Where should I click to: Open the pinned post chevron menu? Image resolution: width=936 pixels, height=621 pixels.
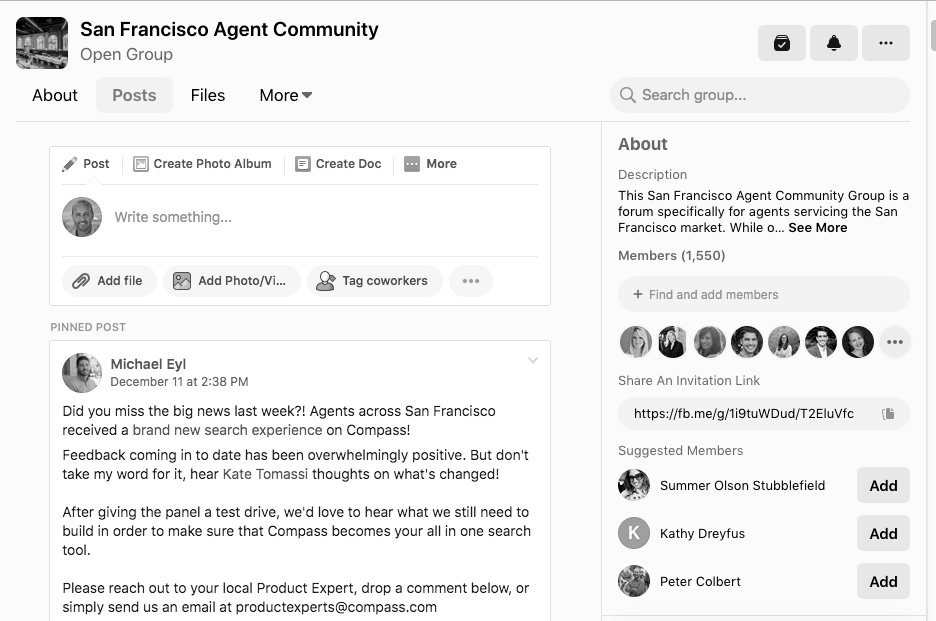tap(533, 361)
